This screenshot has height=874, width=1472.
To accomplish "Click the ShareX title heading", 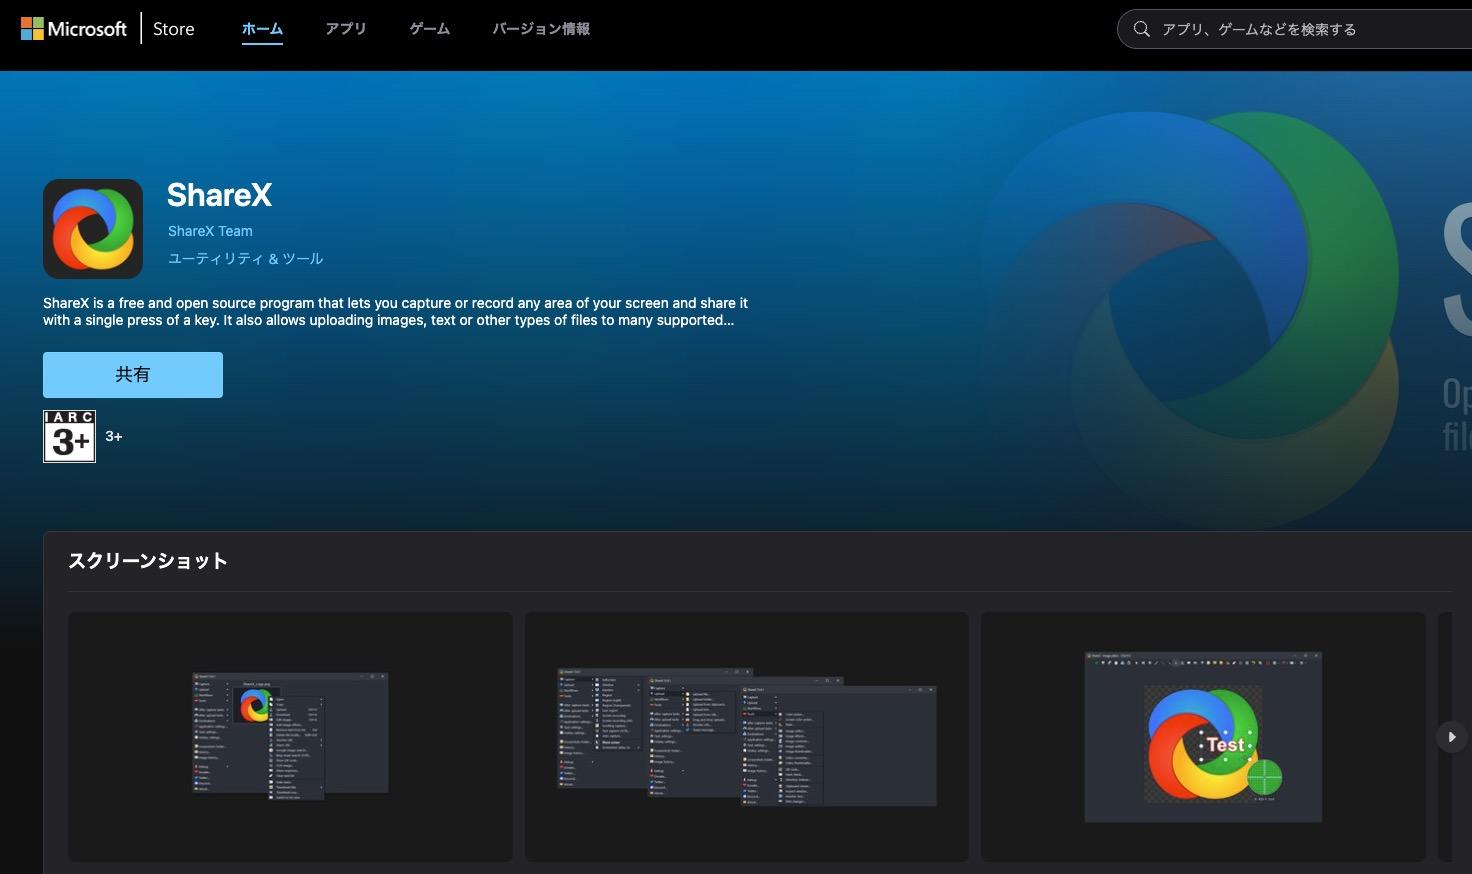I will [219, 195].
